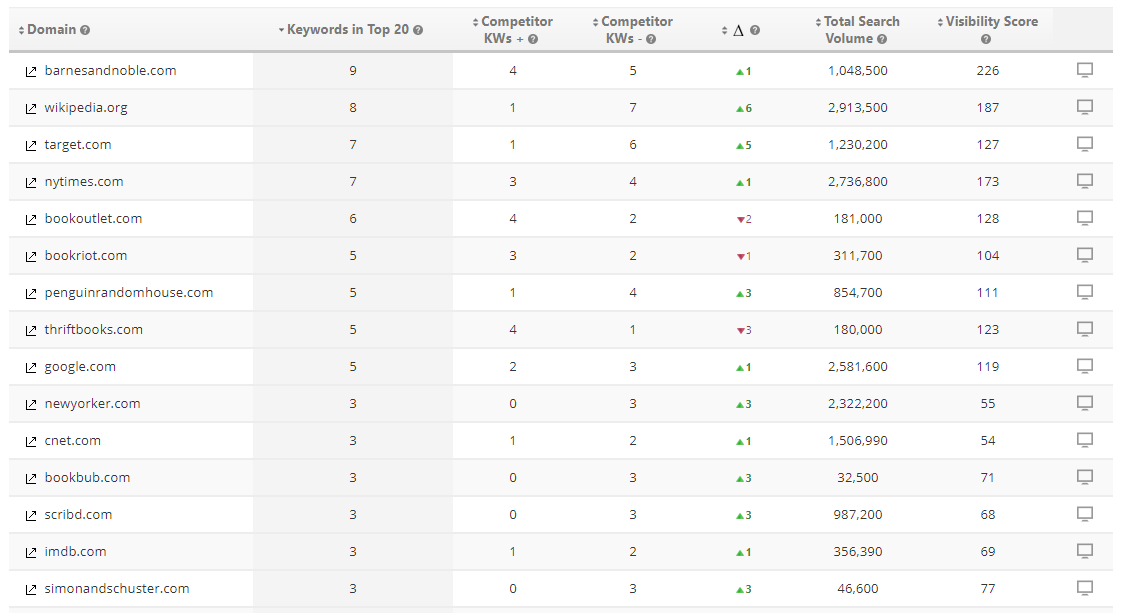The height and width of the screenshot is (613, 1121).
Task: Show help for Keywords in Top 20
Action: 418,30
